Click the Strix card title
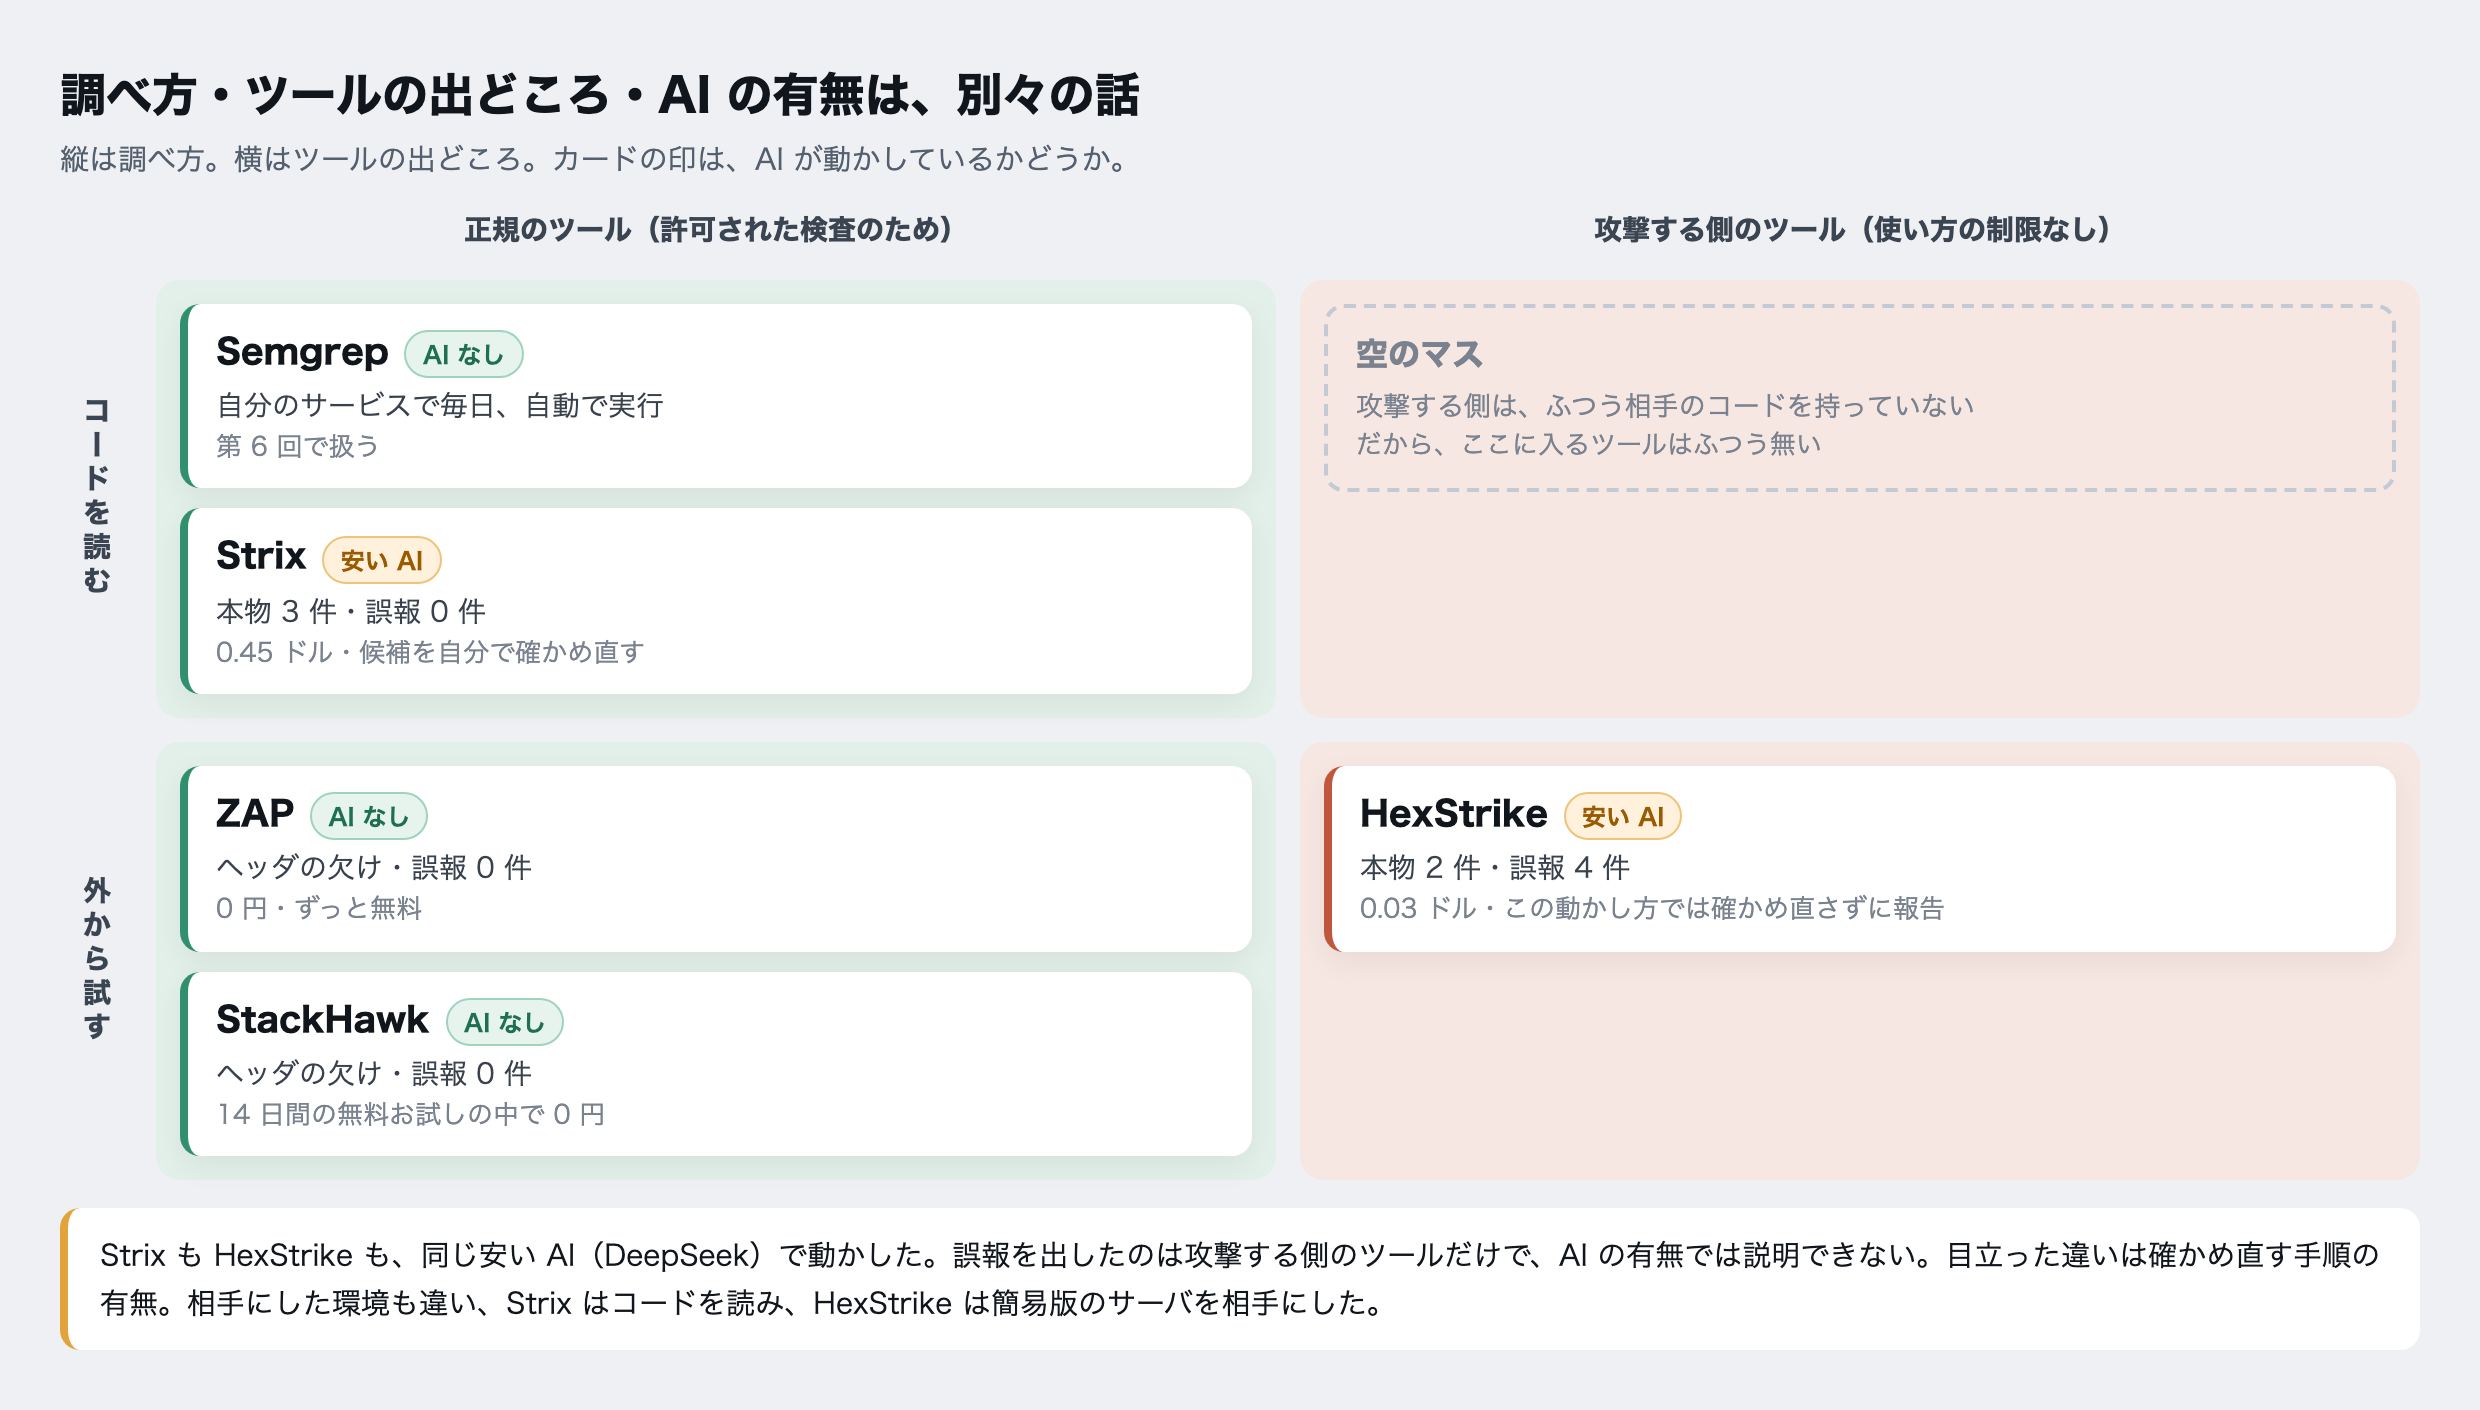2480x1410 pixels. pyautogui.click(x=261, y=556)
